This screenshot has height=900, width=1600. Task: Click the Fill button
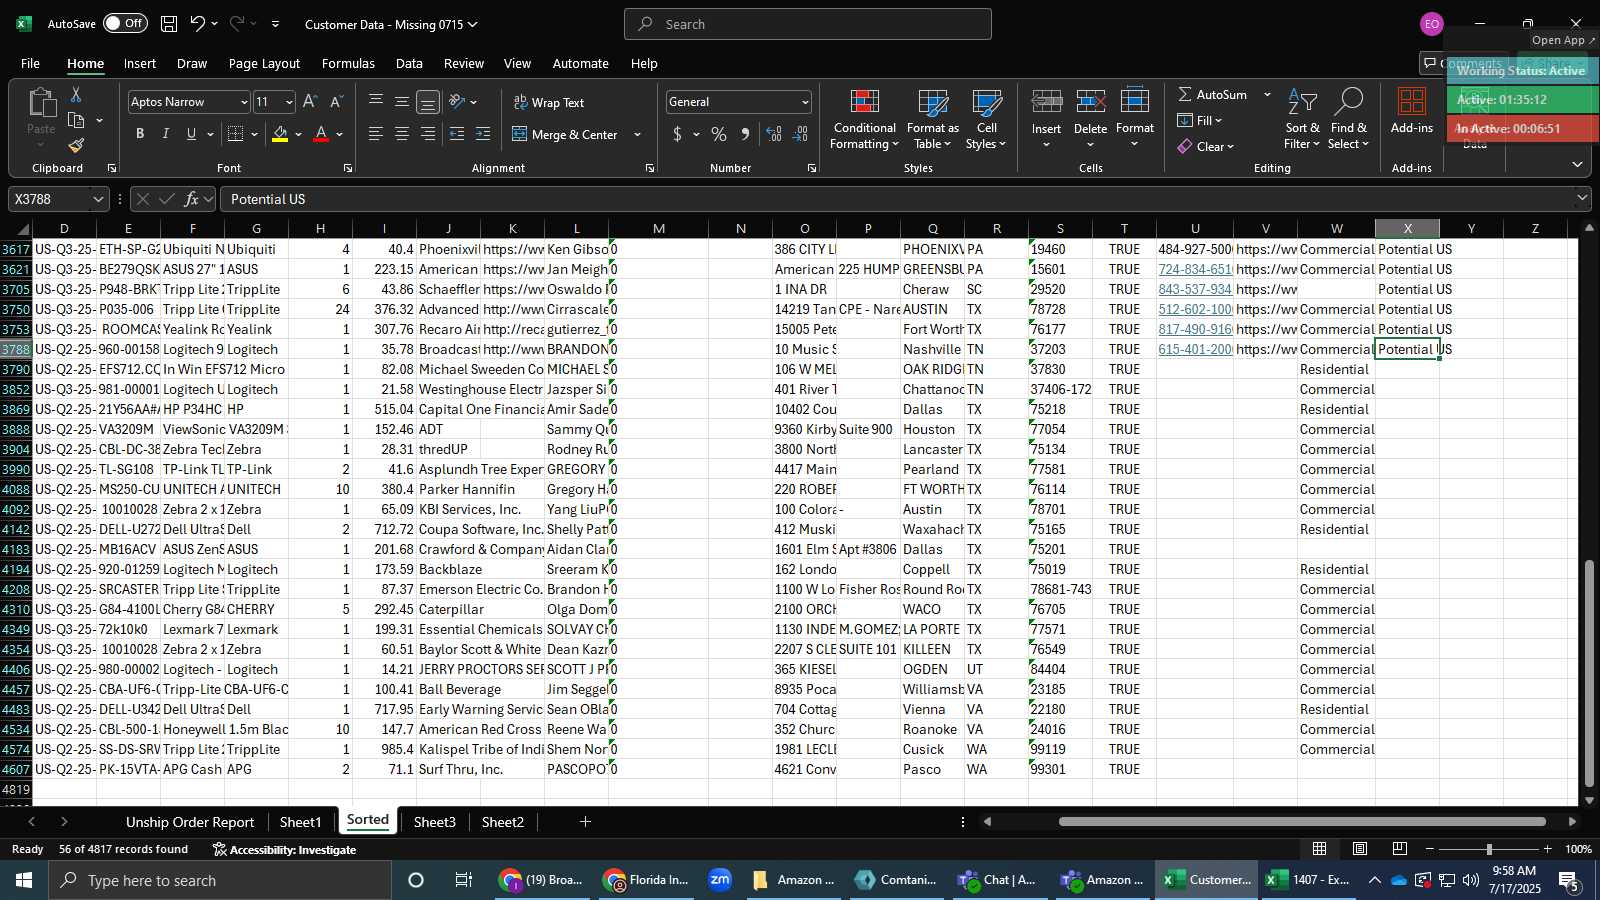pos(1200,120)
